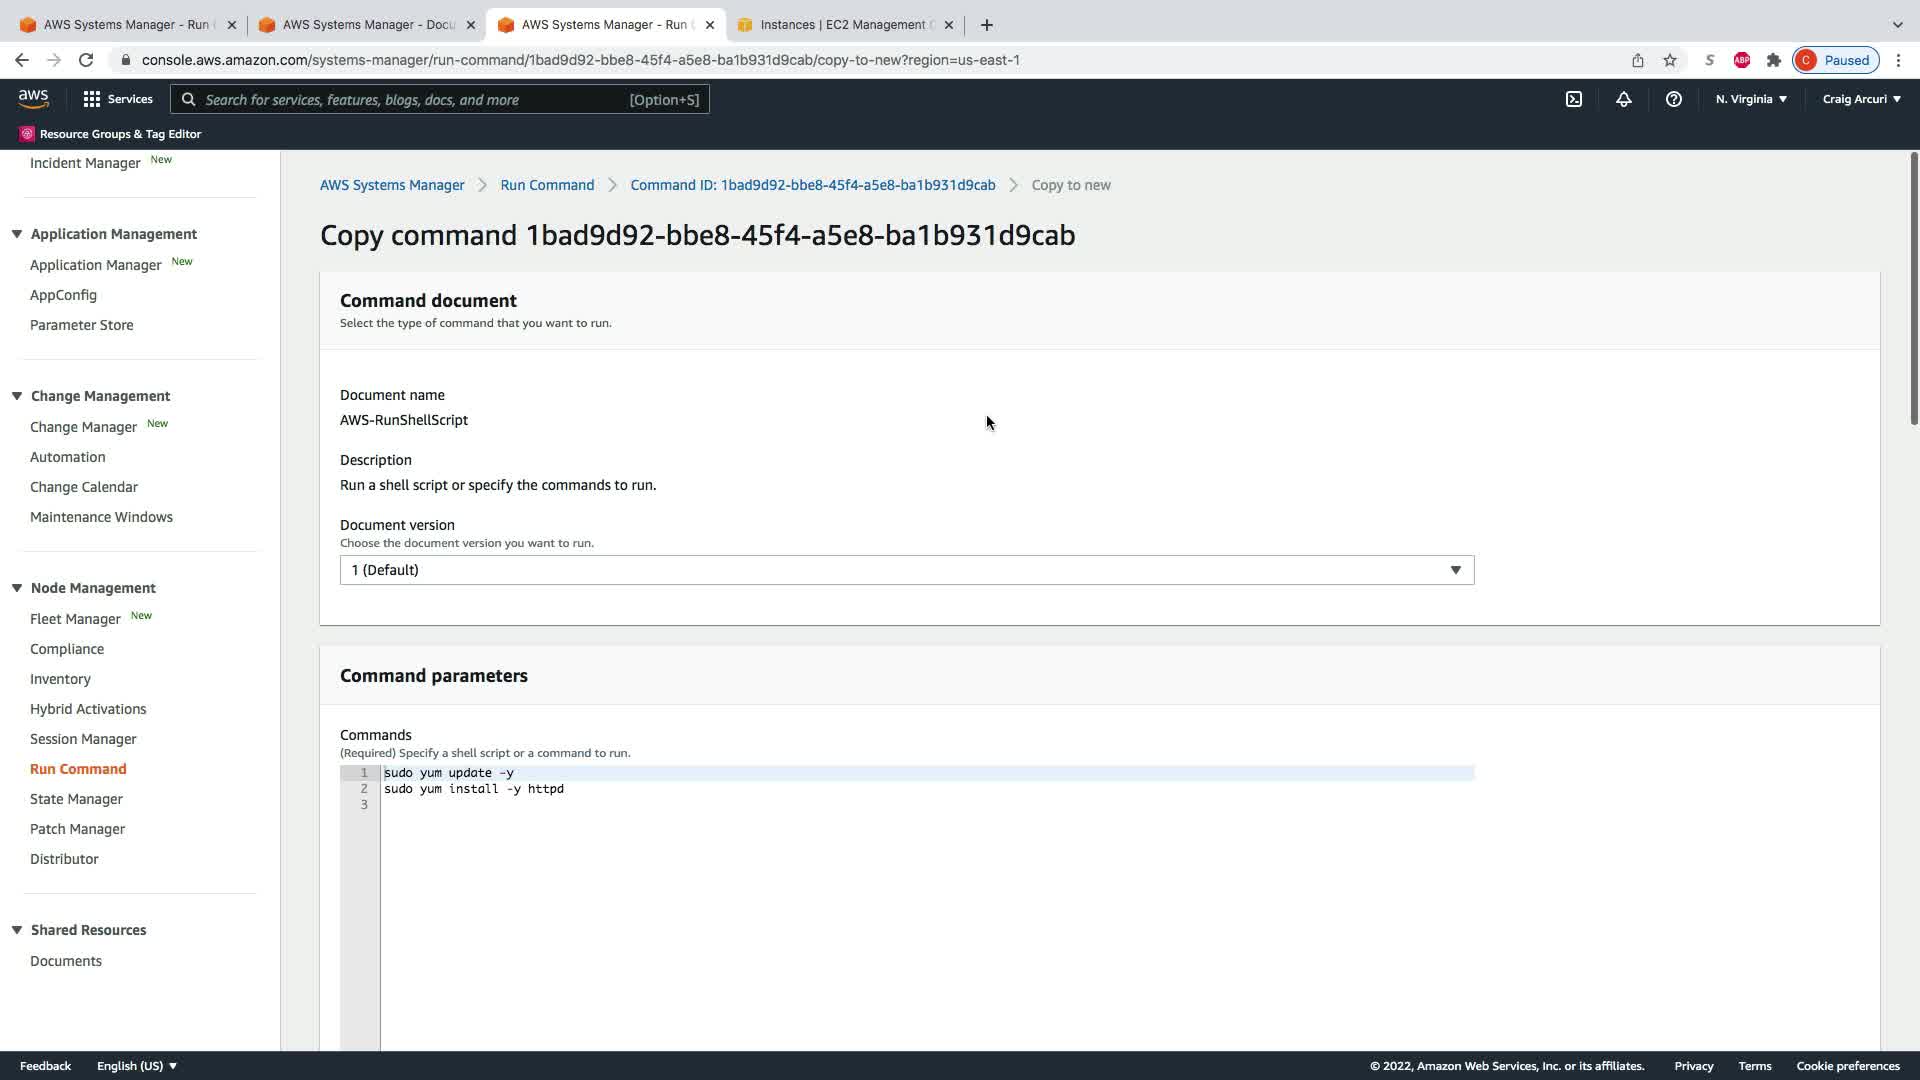Click the notifications bell icon
The width and height of the screenshot is (1920, 1080).
pyautogui.click(x=1624, y=99)
